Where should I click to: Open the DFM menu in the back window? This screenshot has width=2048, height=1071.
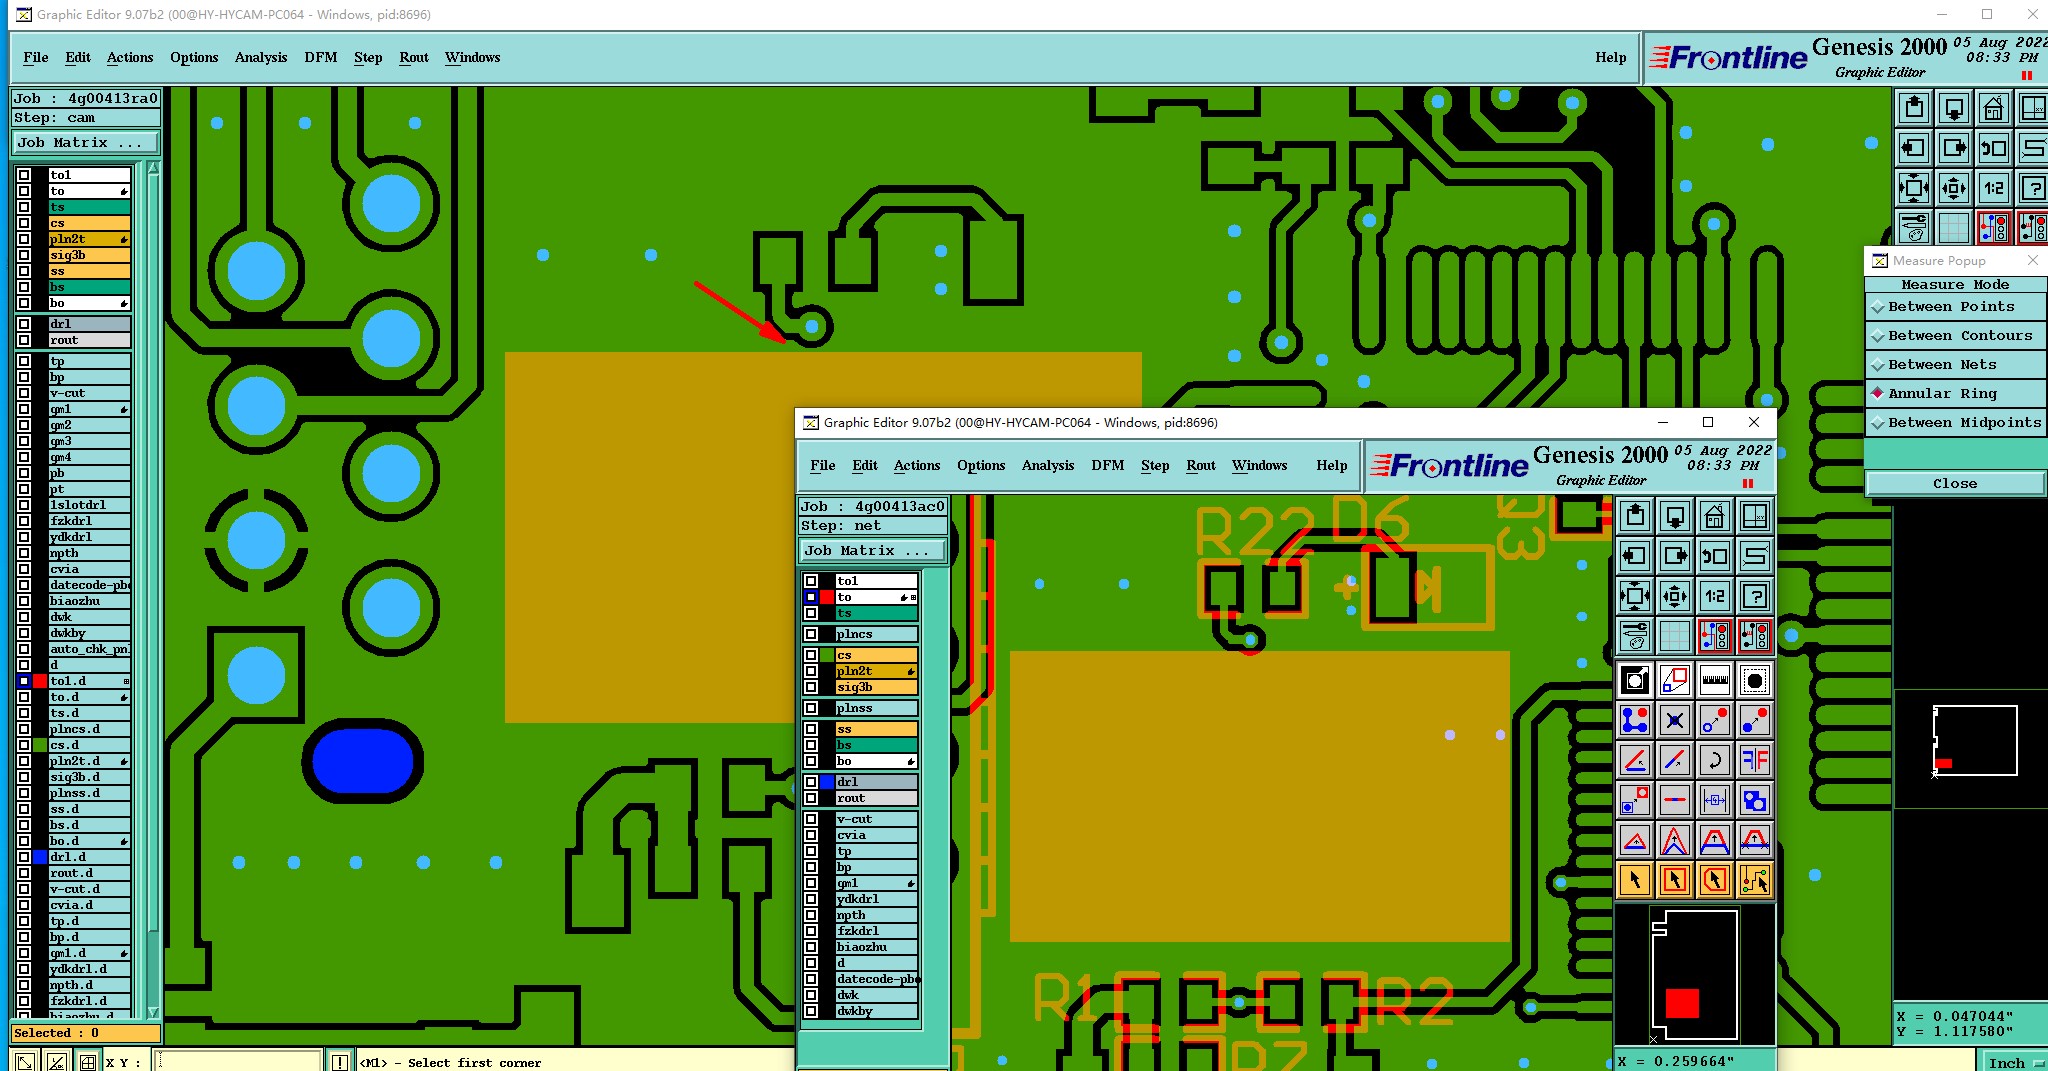[321, 58]
